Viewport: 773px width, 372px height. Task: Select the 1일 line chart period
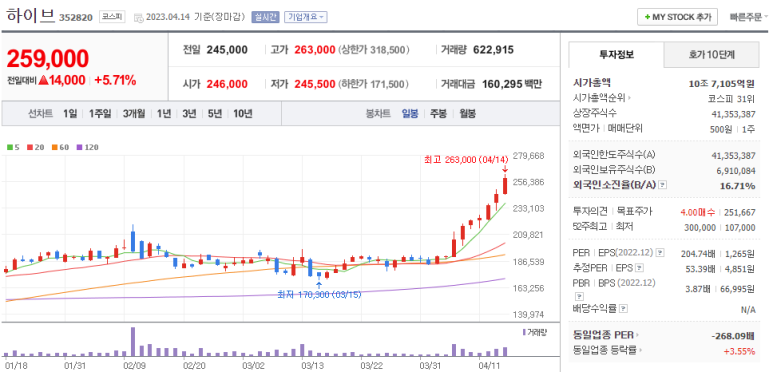[x=70, y=114]
